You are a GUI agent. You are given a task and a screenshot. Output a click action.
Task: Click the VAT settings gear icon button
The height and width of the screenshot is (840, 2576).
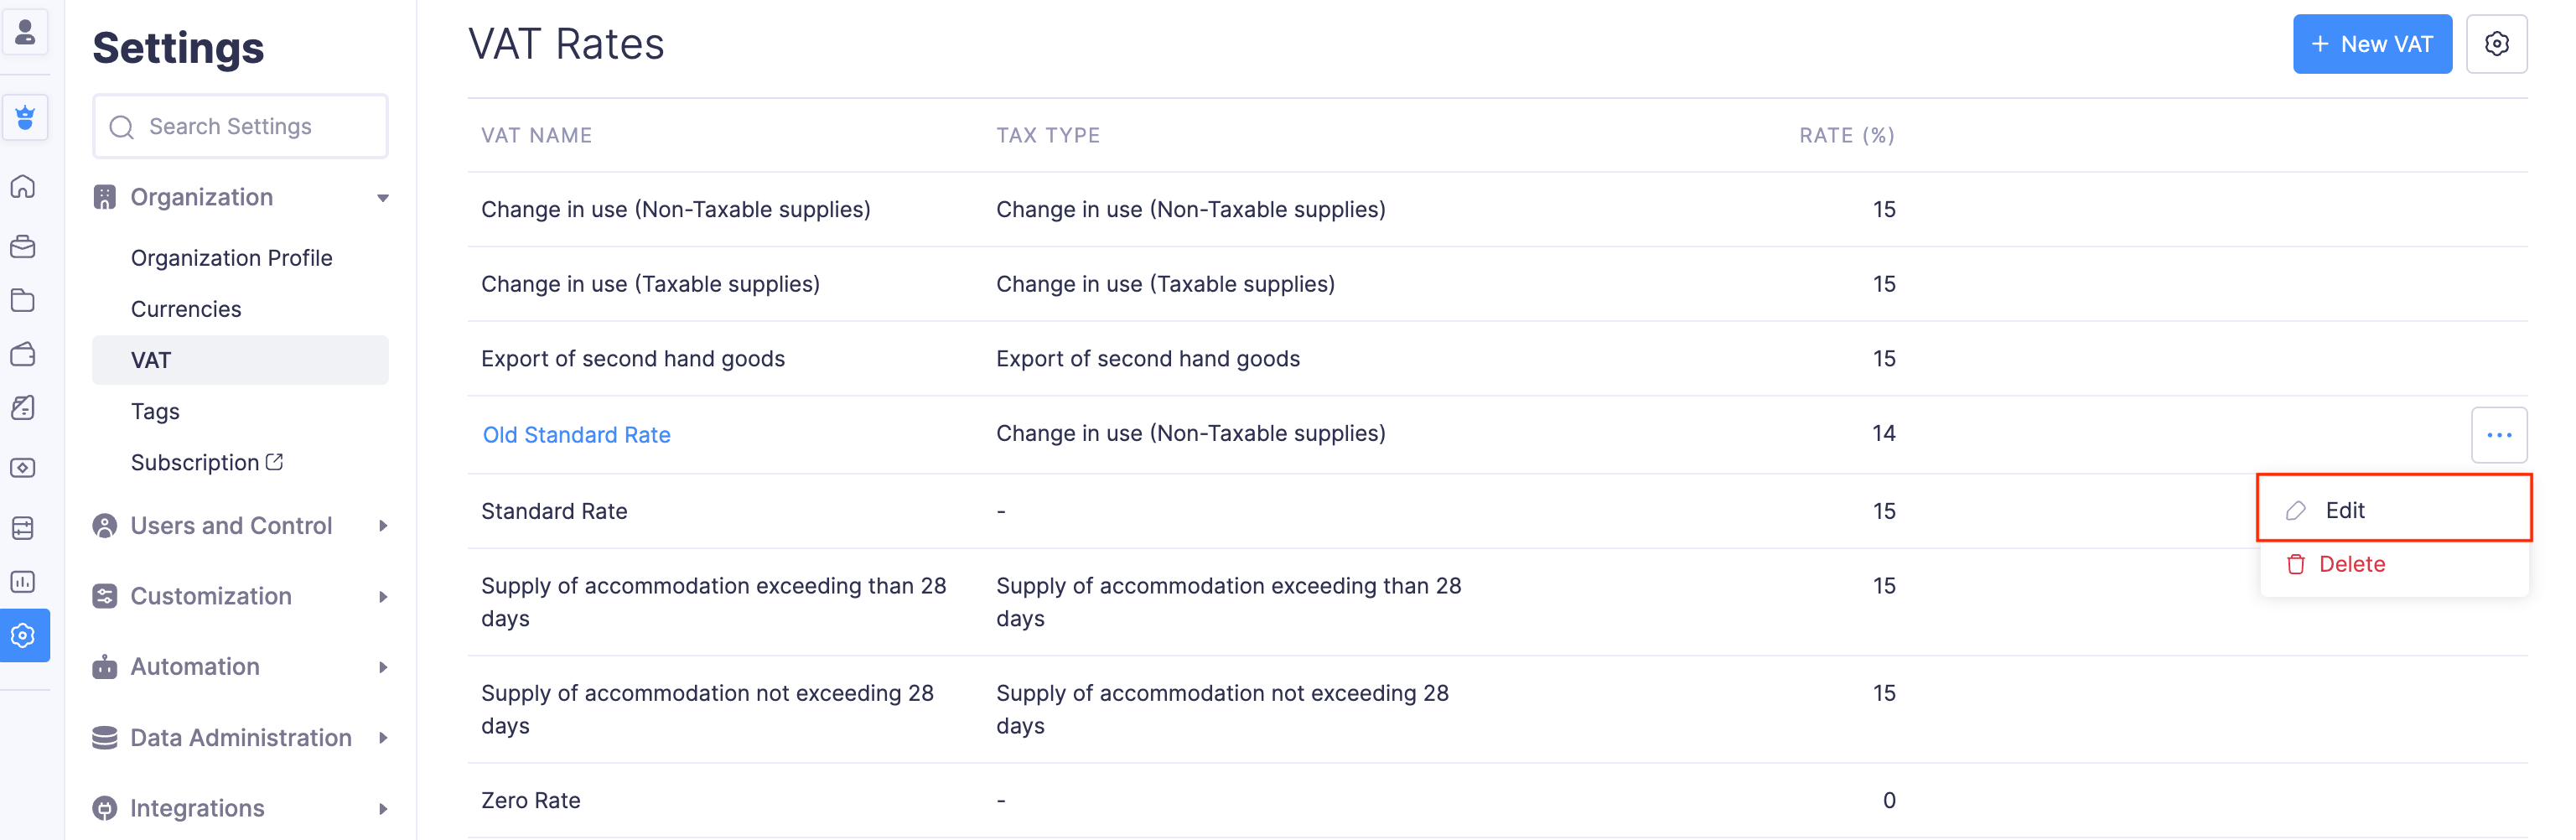pyautogui.click(x=2495, y=44)
